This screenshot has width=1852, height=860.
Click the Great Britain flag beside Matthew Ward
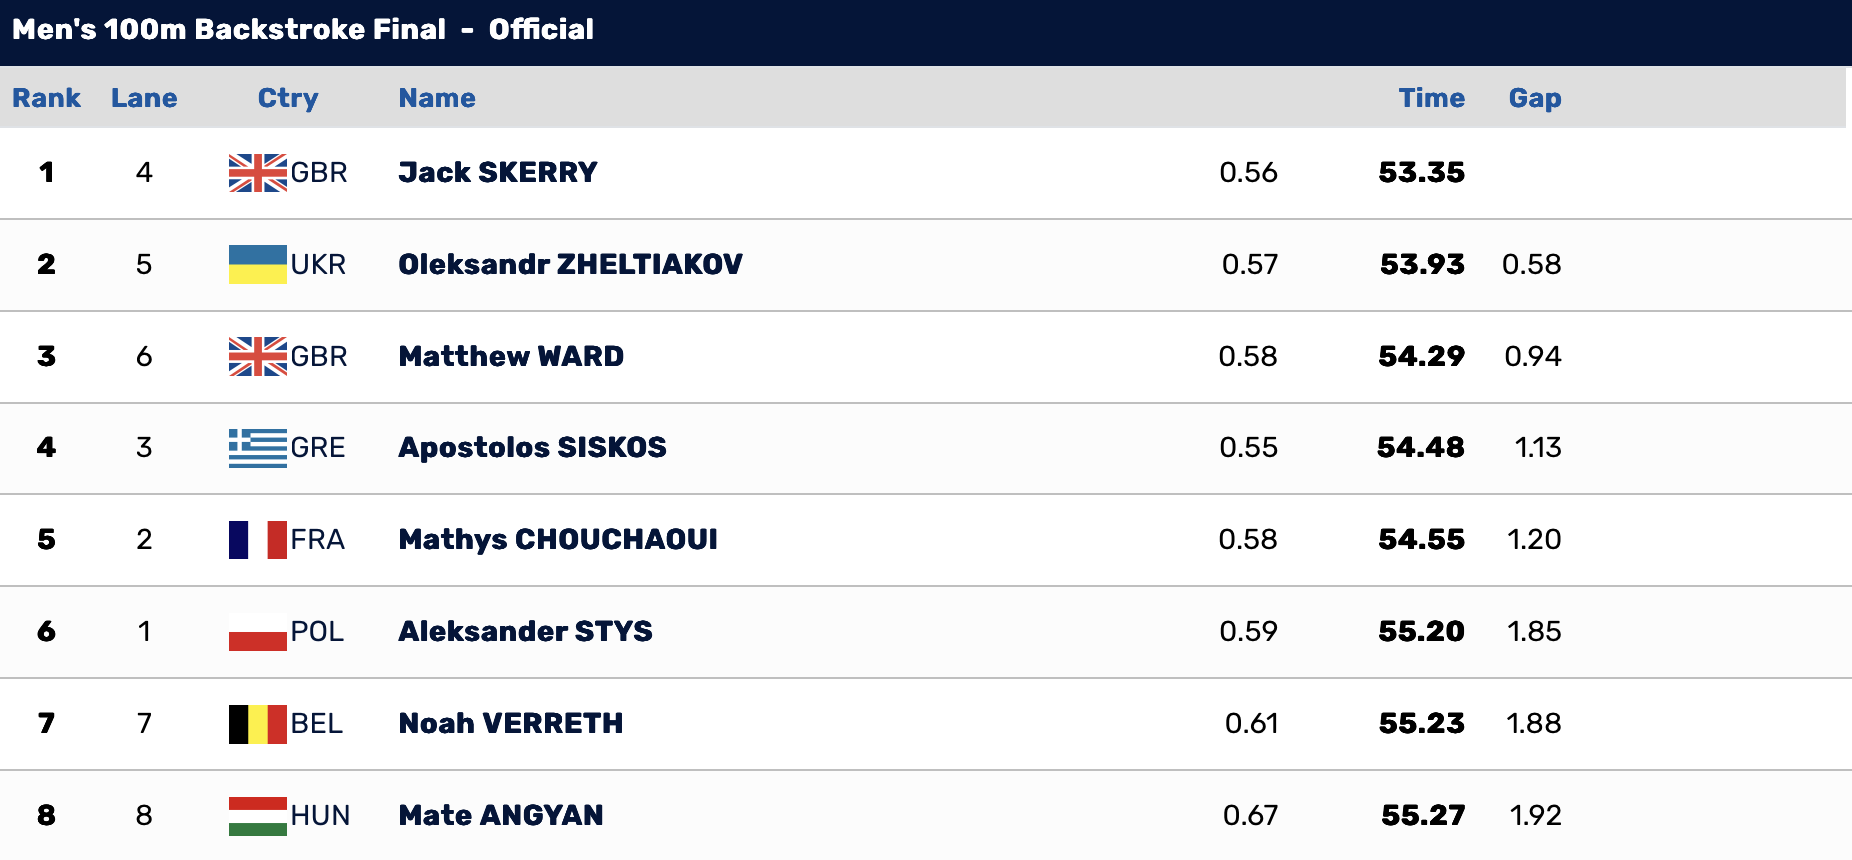tap(258, 357)
